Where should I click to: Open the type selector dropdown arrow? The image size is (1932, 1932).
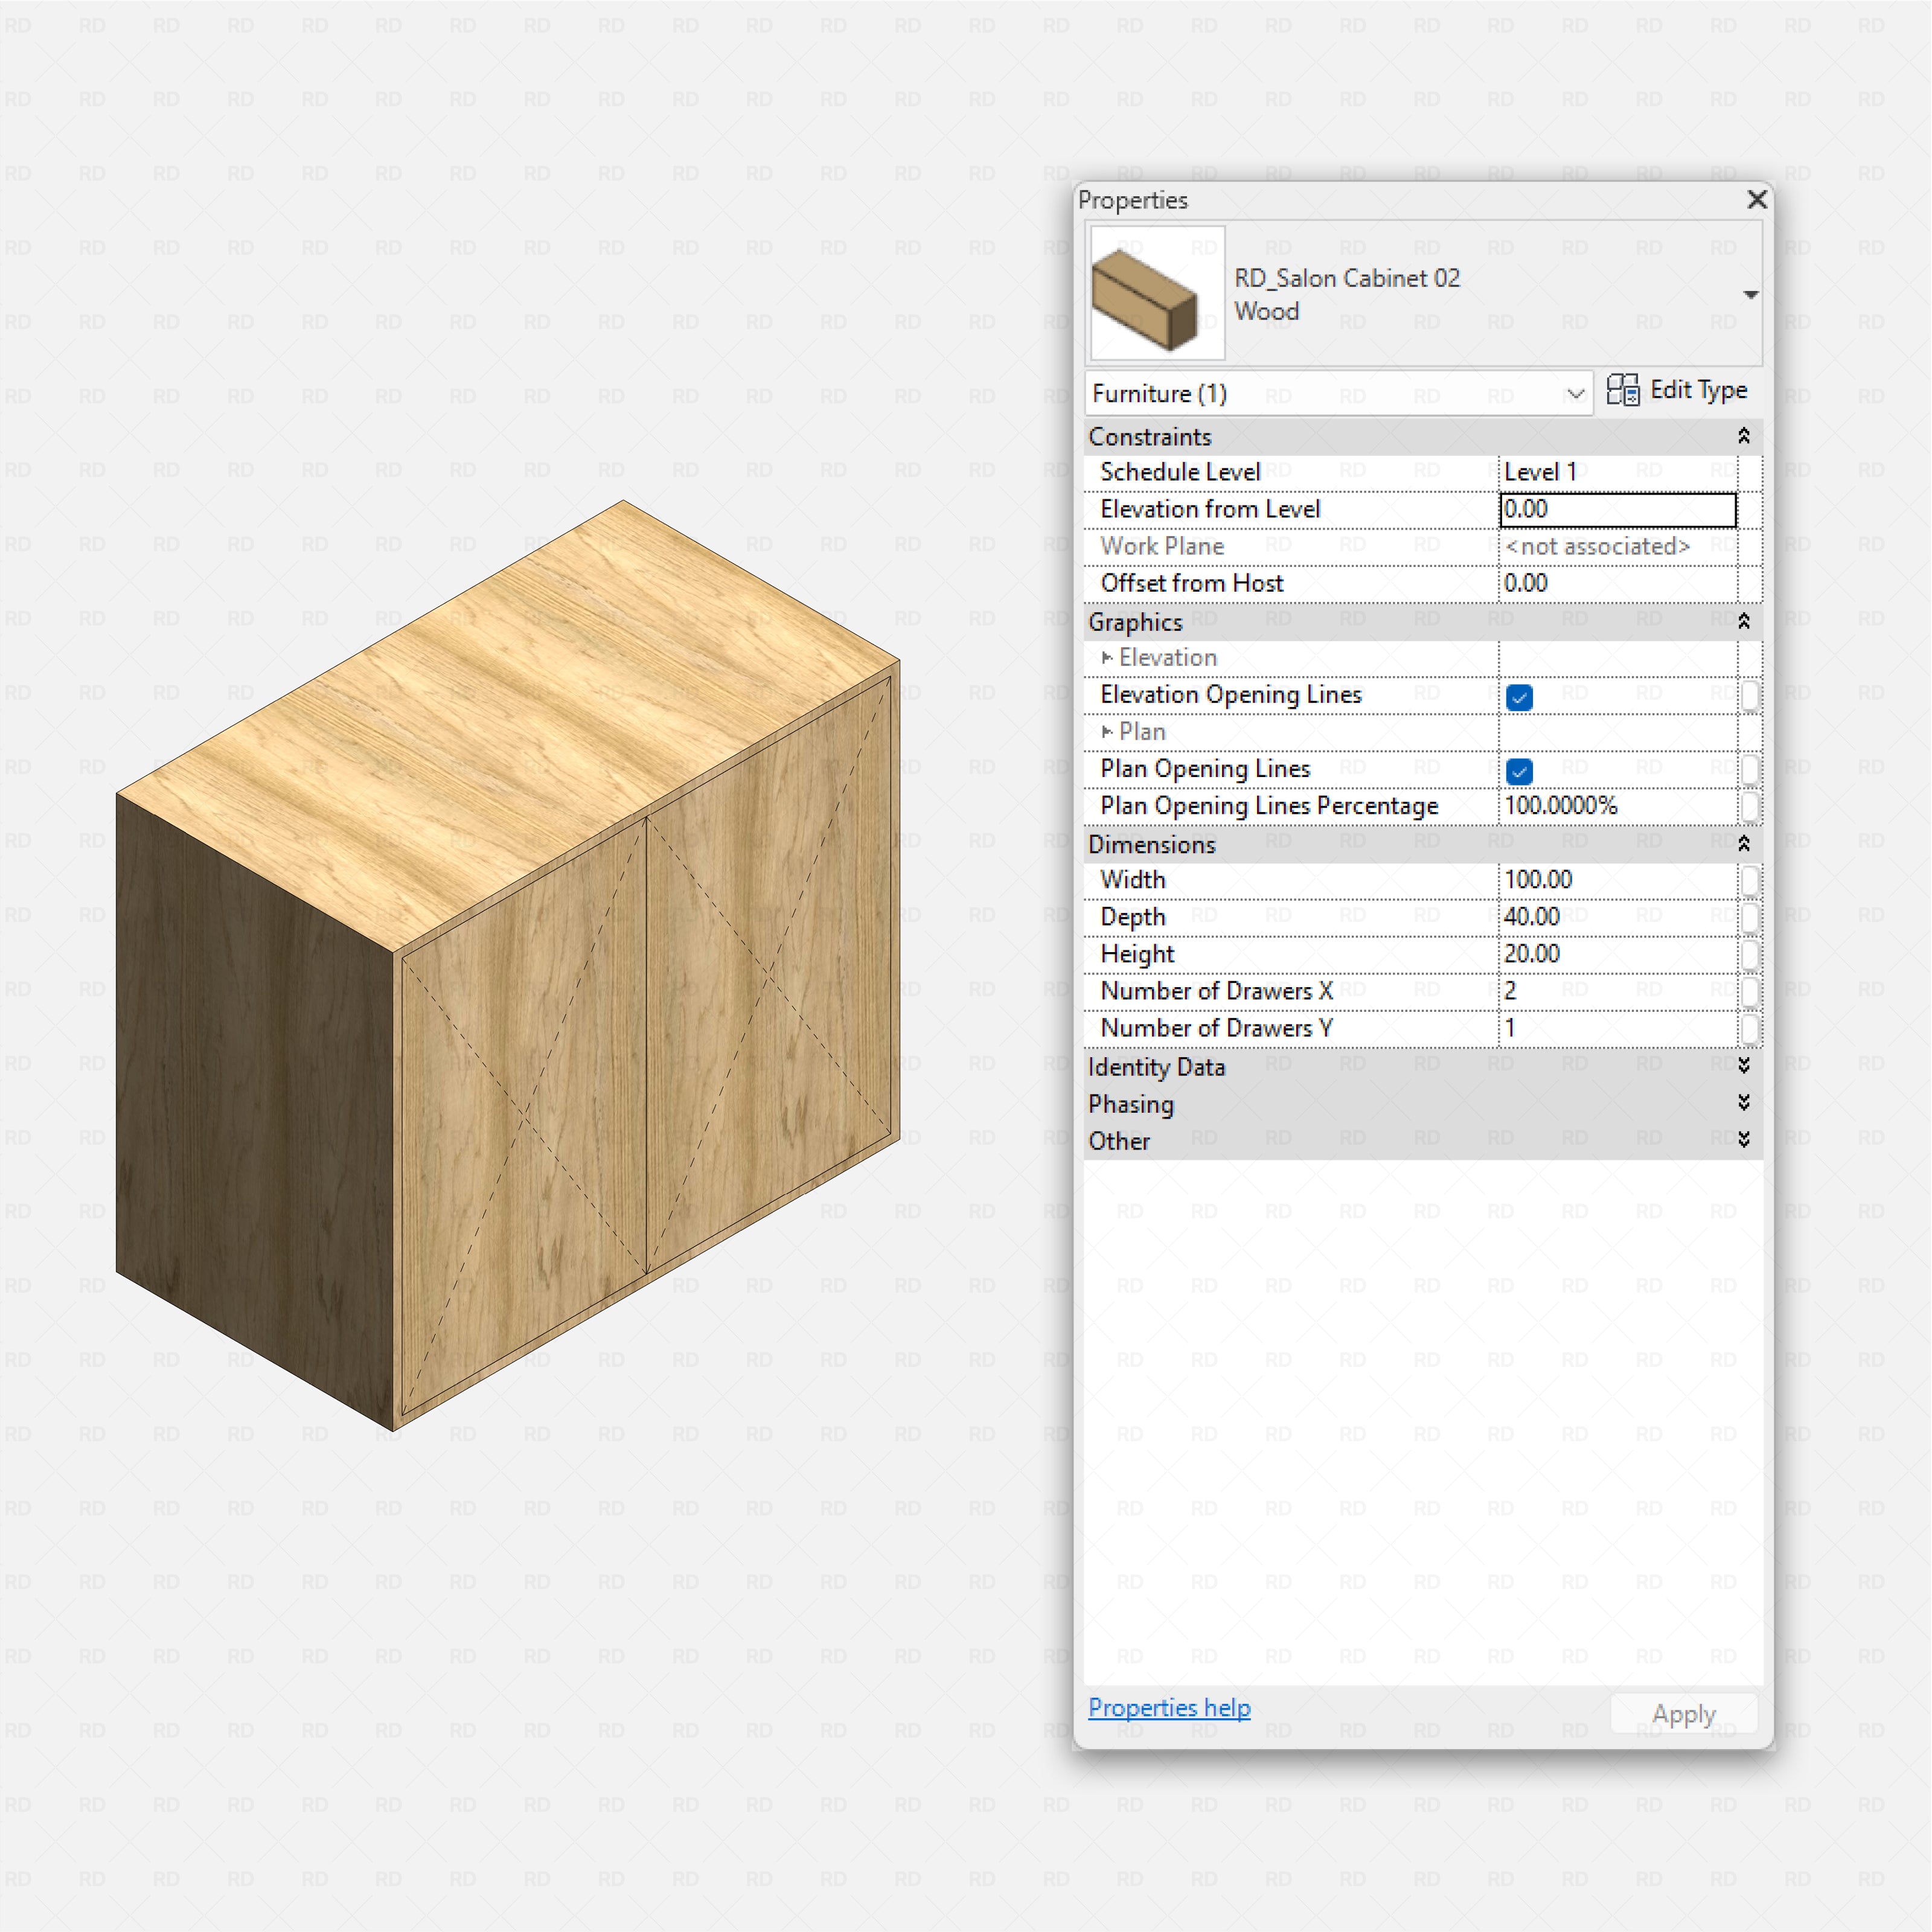coord(1750,295)
